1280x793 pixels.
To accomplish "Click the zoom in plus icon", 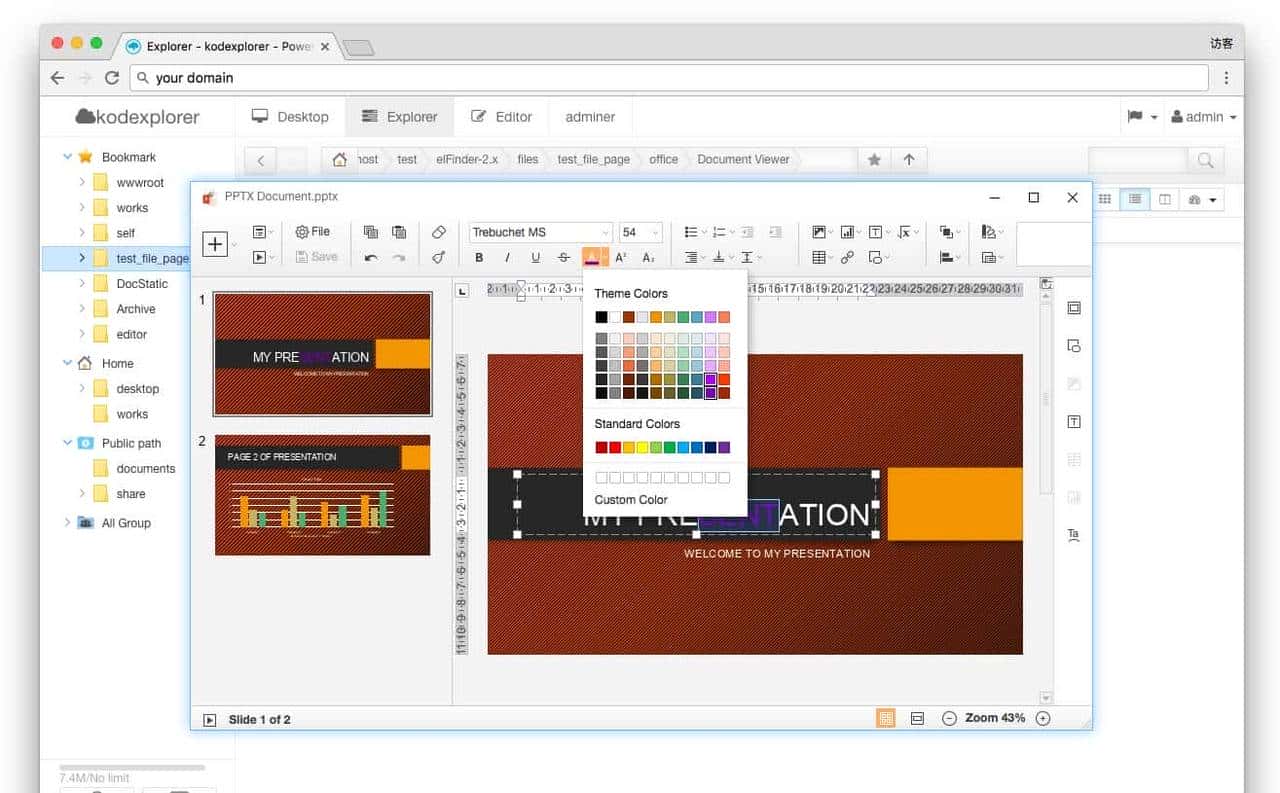I will [x=1043, y=718].
